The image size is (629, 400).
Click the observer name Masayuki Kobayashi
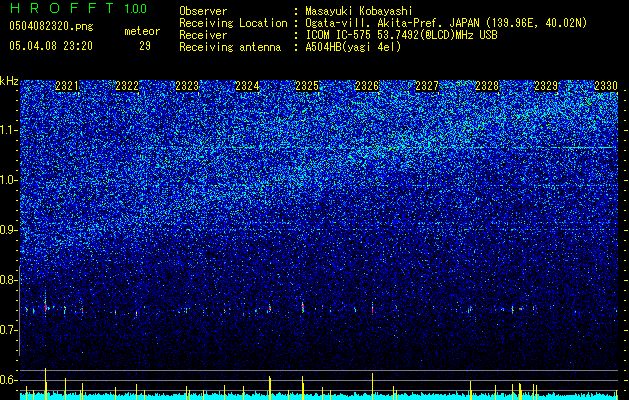pos(359,11)
